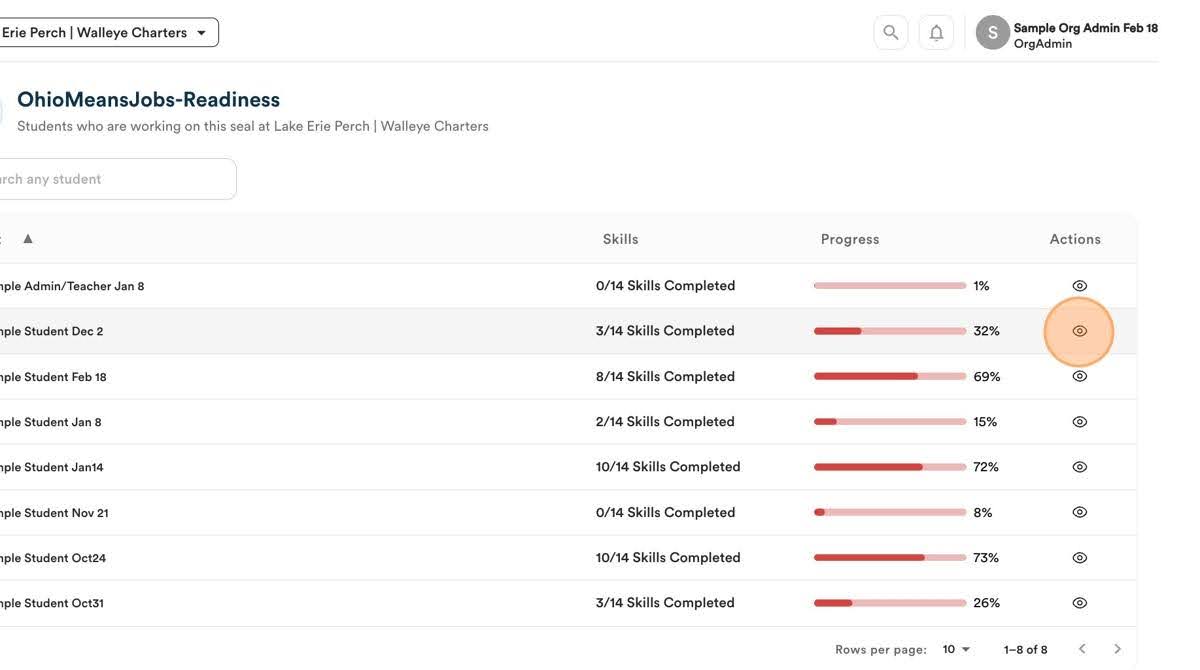Screen dimensions: 1200x670
Task: Click the 32% progress value
Action: 986,331
